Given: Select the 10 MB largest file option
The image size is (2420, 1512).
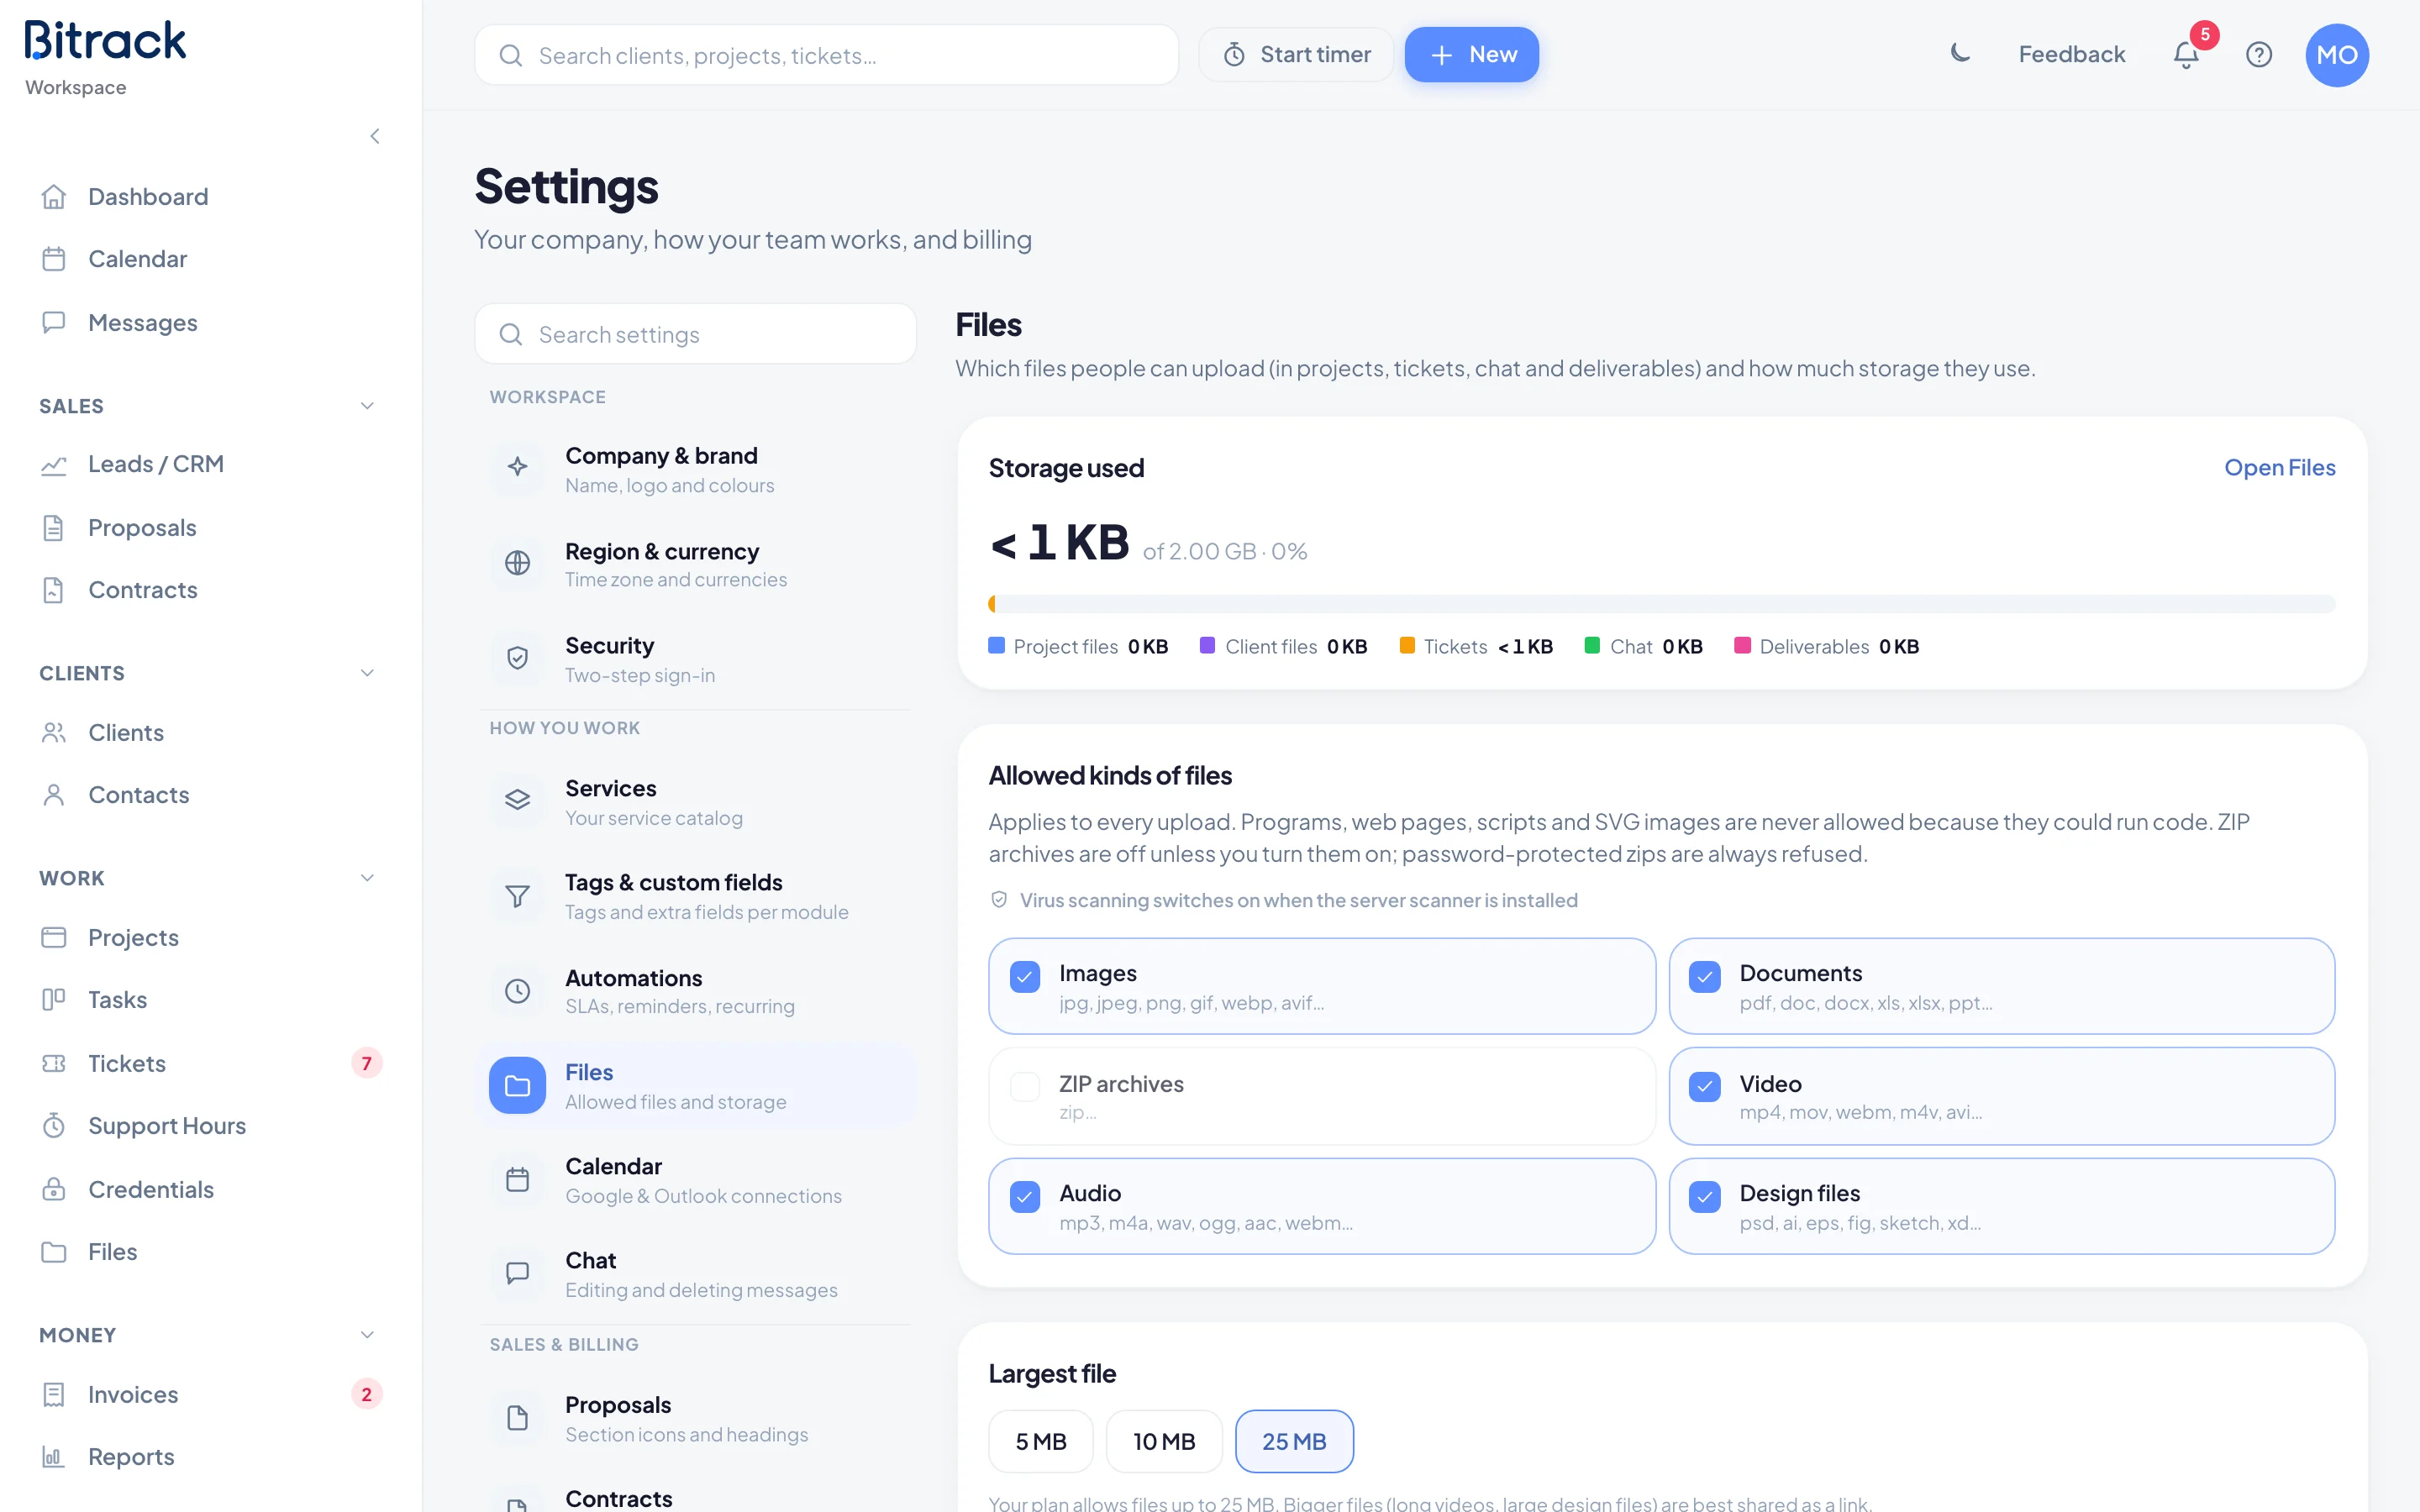Looking at the screenshot, I should pos(1164,1441).
